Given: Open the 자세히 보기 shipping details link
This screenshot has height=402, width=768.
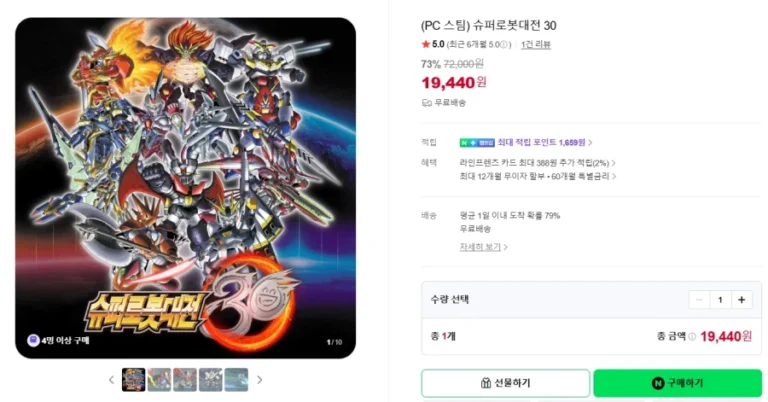Looking at the screenshot, I should pos(484,246).
